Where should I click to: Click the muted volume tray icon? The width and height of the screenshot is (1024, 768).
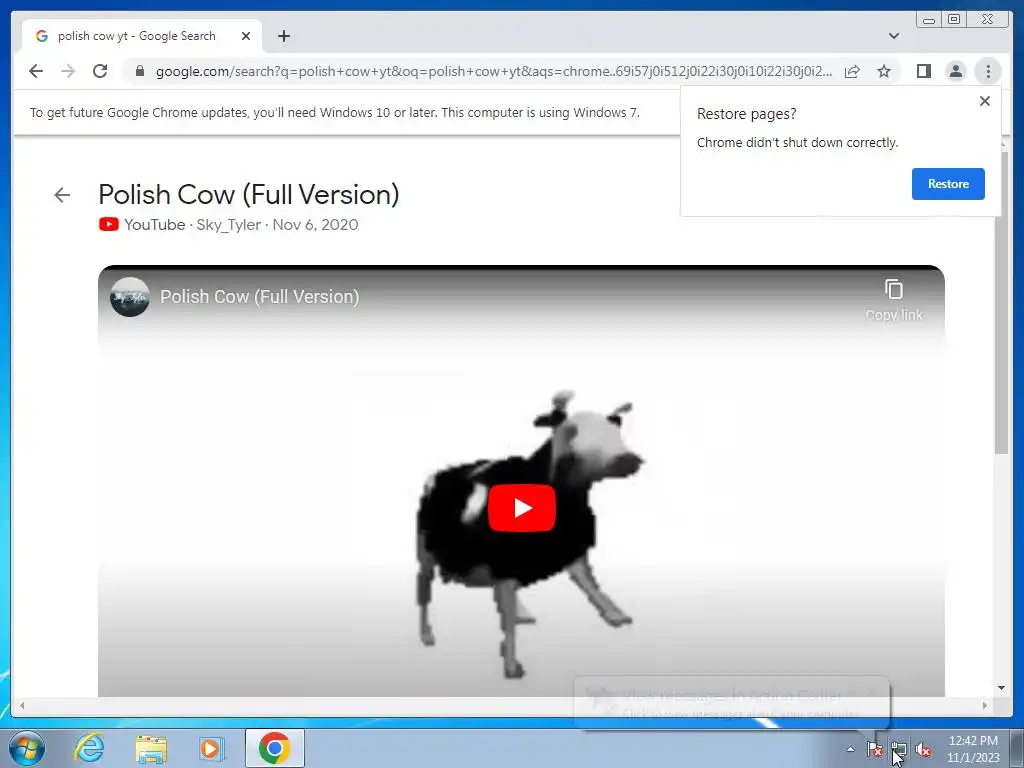pyautogui.click(x=923, y=749)
